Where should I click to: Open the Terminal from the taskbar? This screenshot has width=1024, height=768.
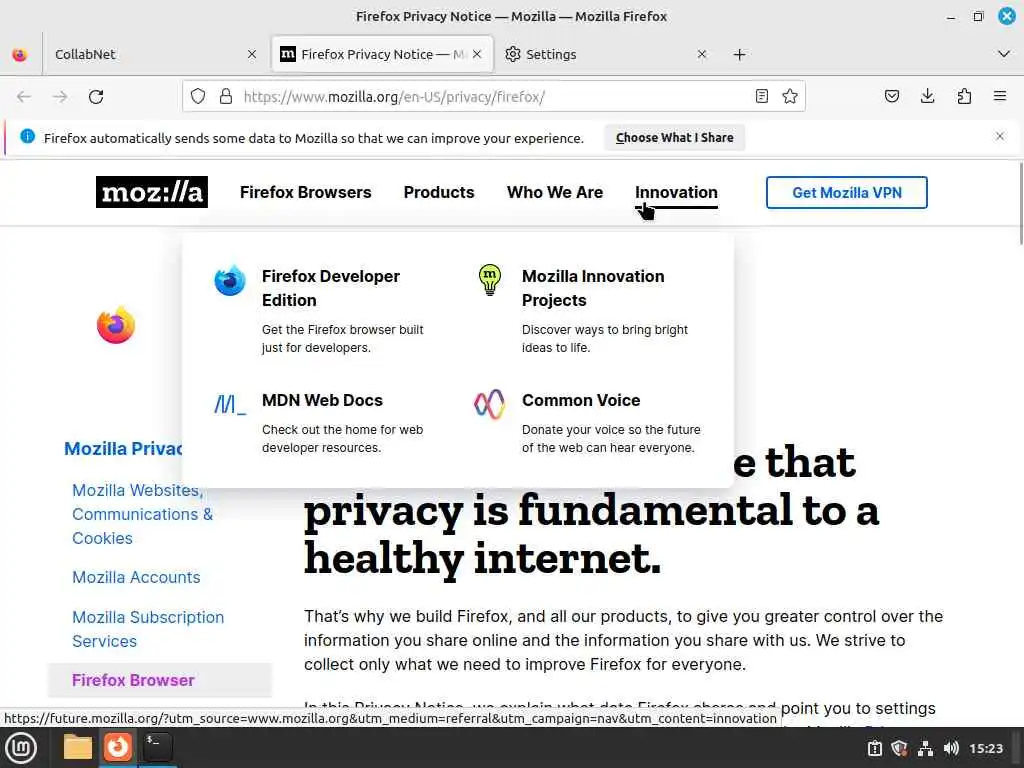157,746
